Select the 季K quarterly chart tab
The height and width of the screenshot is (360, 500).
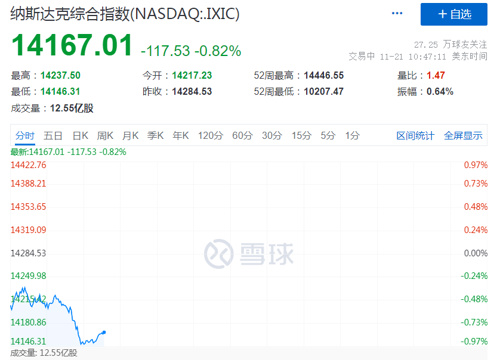tap(155, 136)
